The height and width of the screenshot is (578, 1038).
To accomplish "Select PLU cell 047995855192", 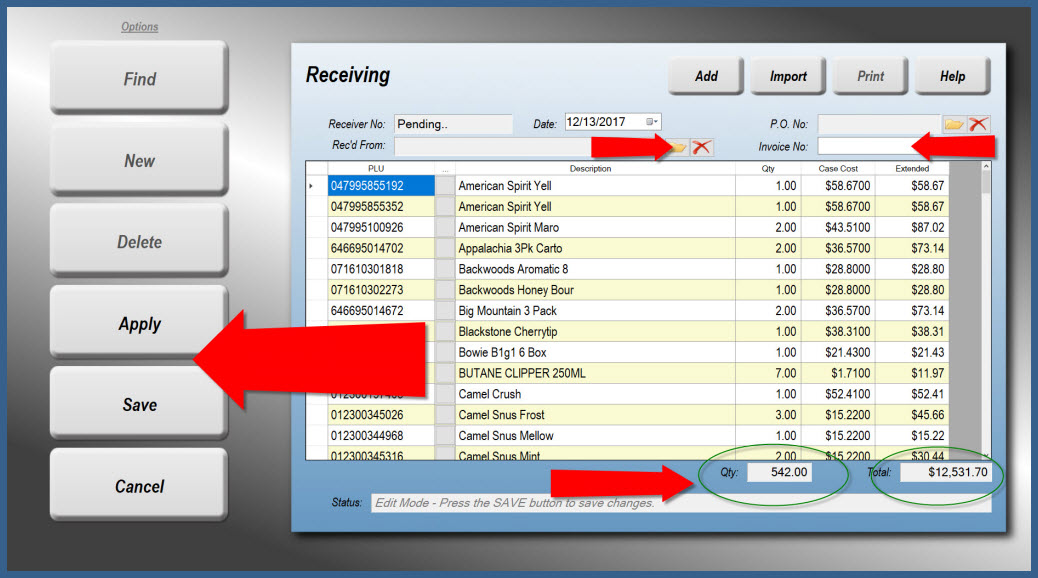I will pos(381,186).
